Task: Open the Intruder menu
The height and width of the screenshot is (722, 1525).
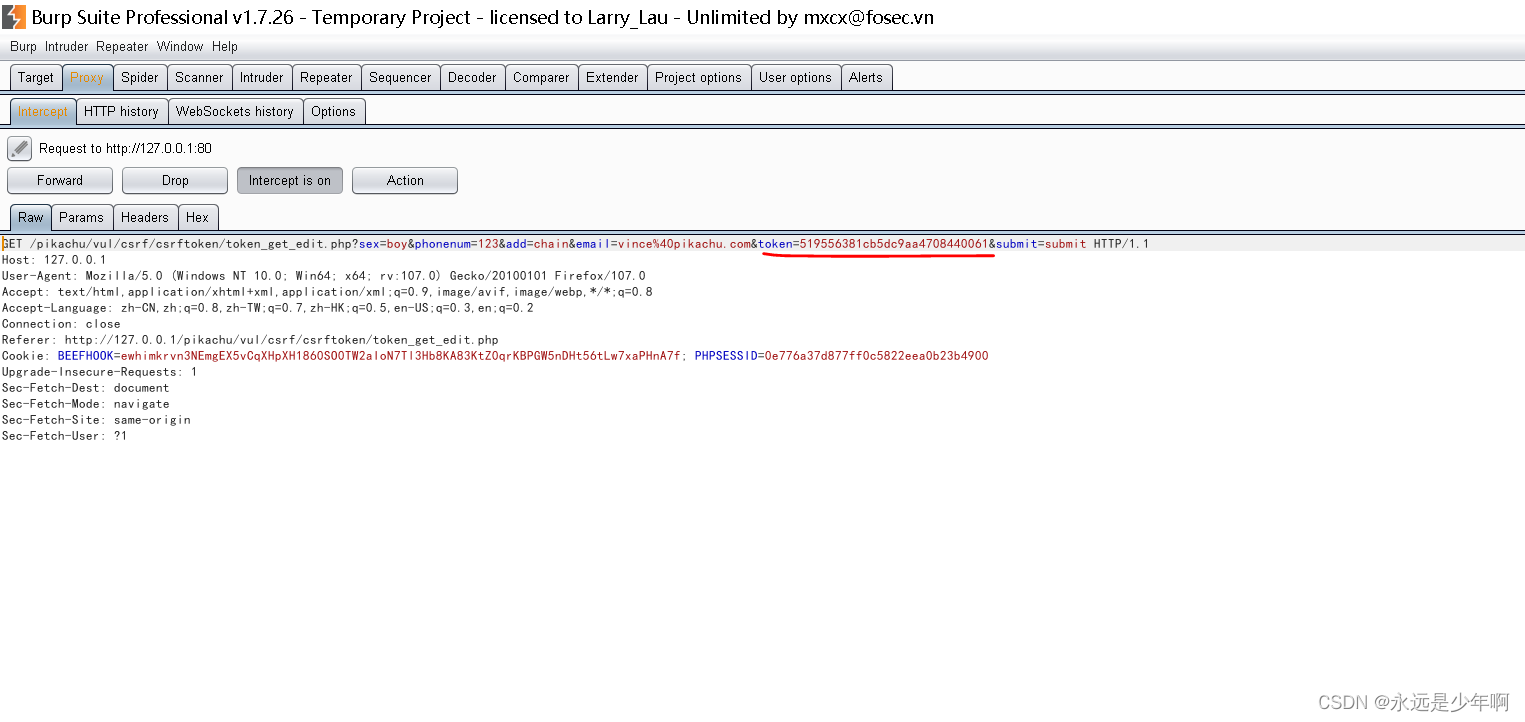Action: 66,46
